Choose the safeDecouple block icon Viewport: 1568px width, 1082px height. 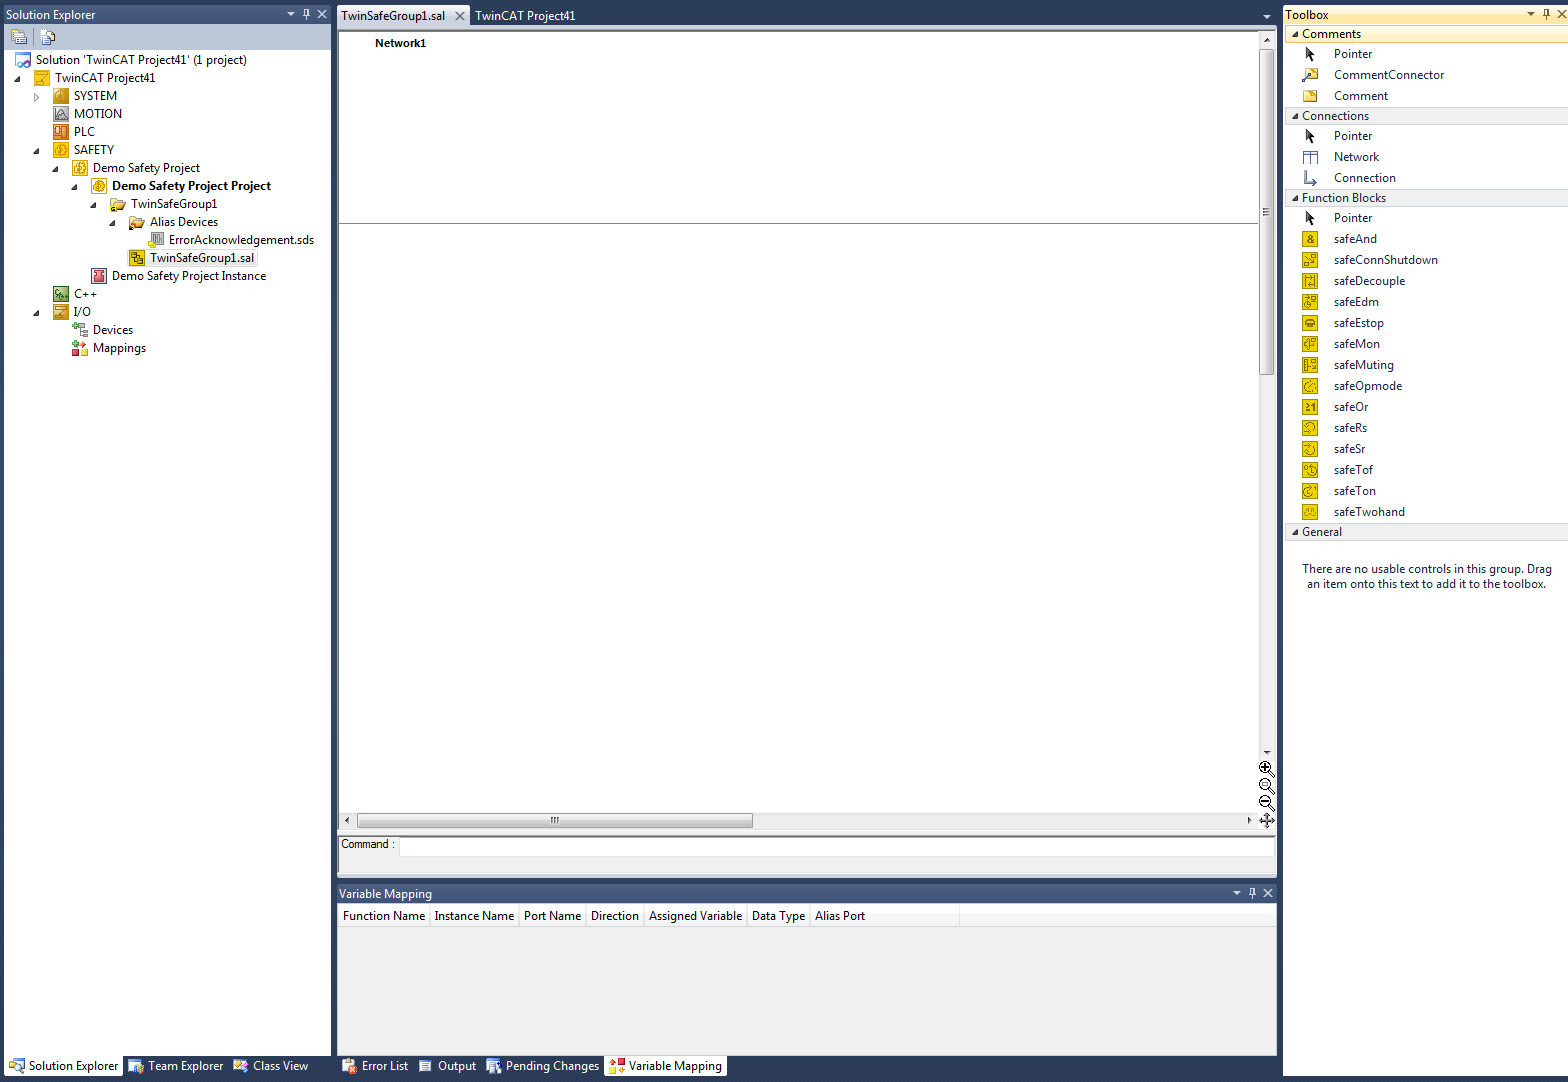pyautogui.click(x=1310, y=281)
